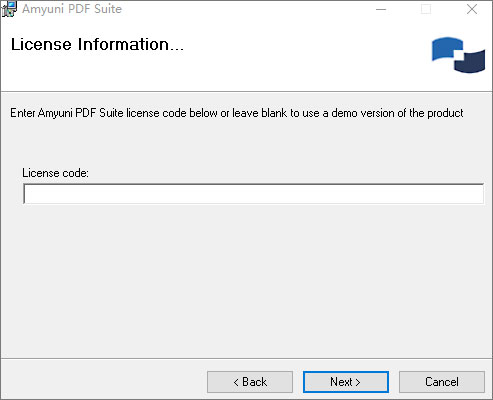The height and width of the screenshot is (400, 493).
Task: Click the left chevron on Back button
Action: coord(236,382)
